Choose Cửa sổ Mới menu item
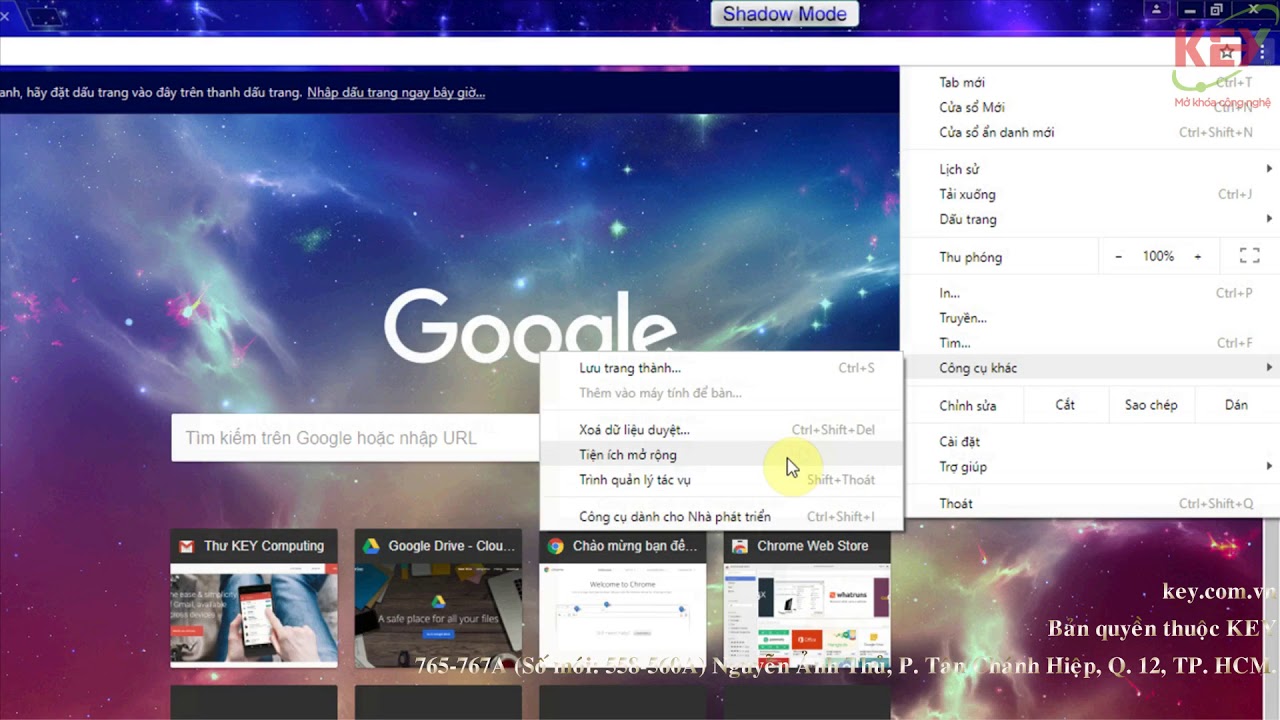Screen dimensions: 1280x720 pyautogui.click(x=1090, y=107)
